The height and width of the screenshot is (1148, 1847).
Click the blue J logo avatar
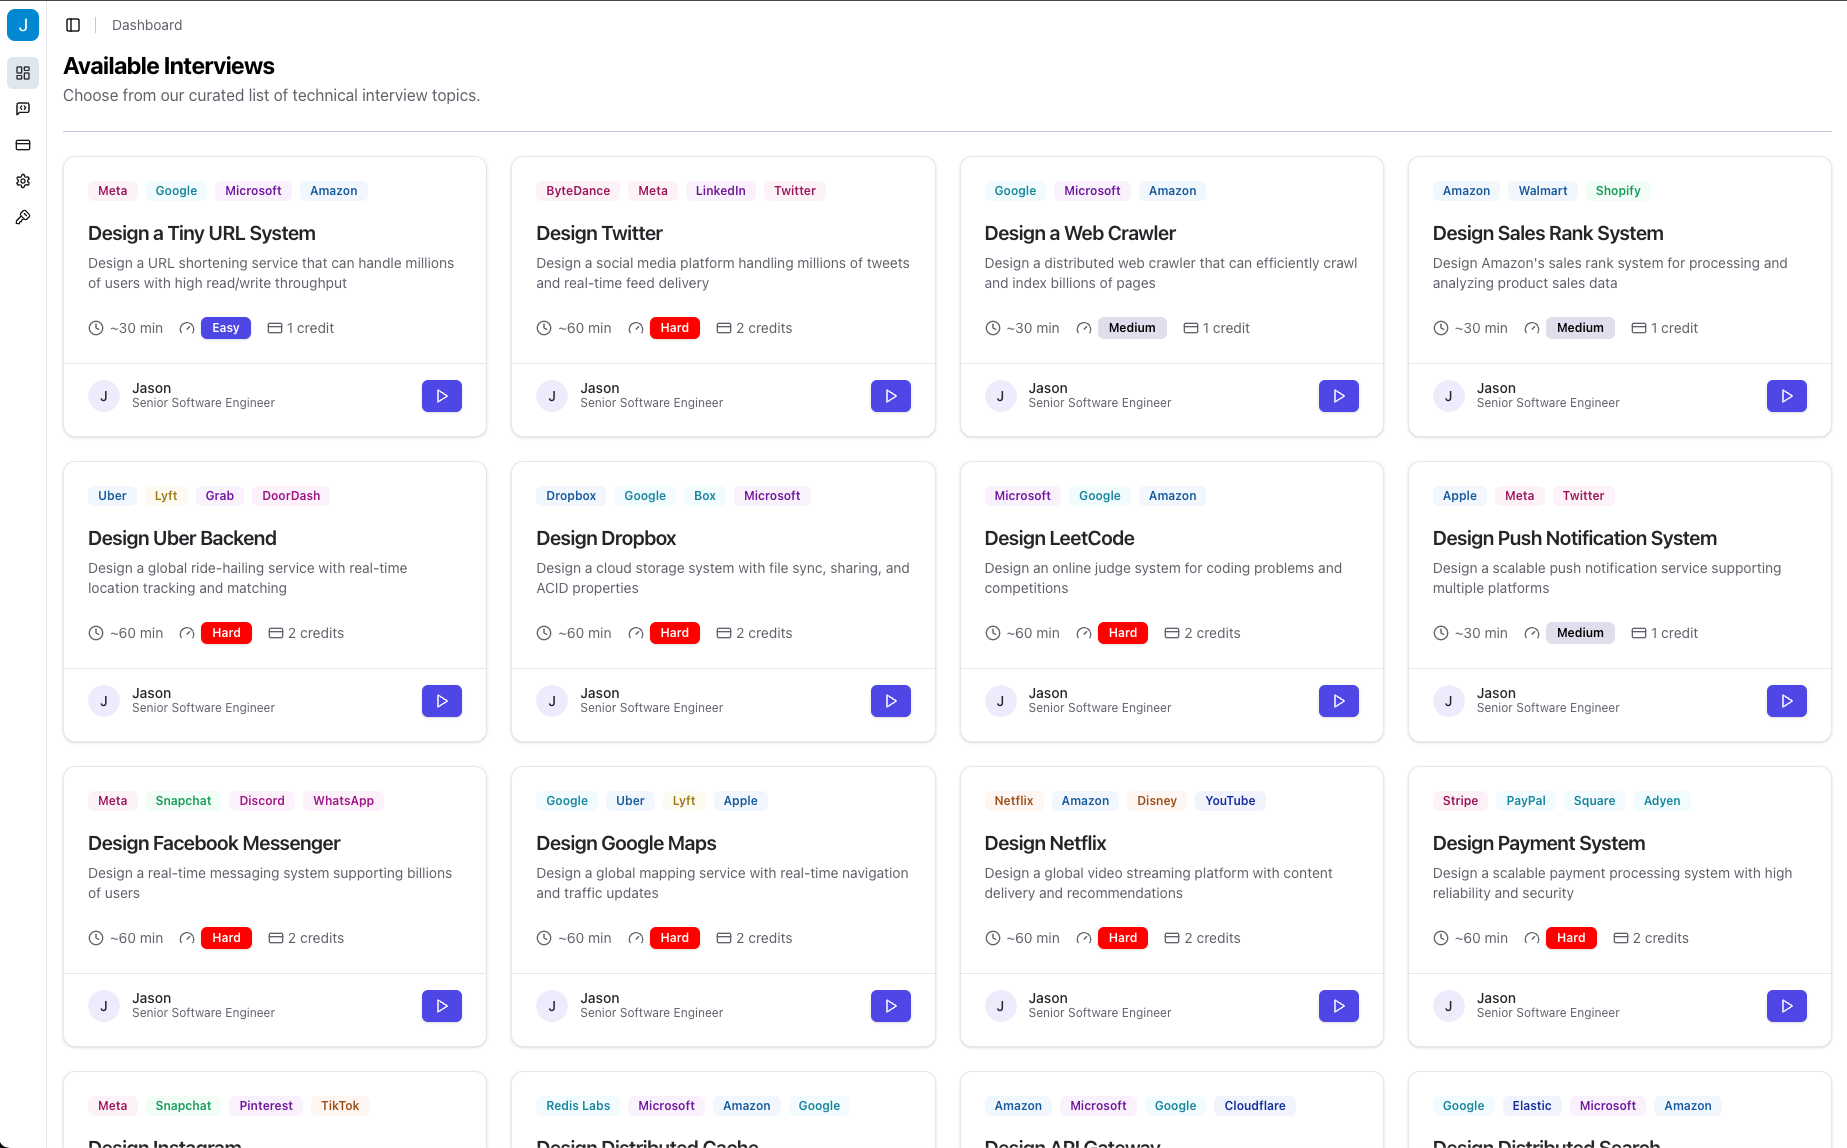23,25
